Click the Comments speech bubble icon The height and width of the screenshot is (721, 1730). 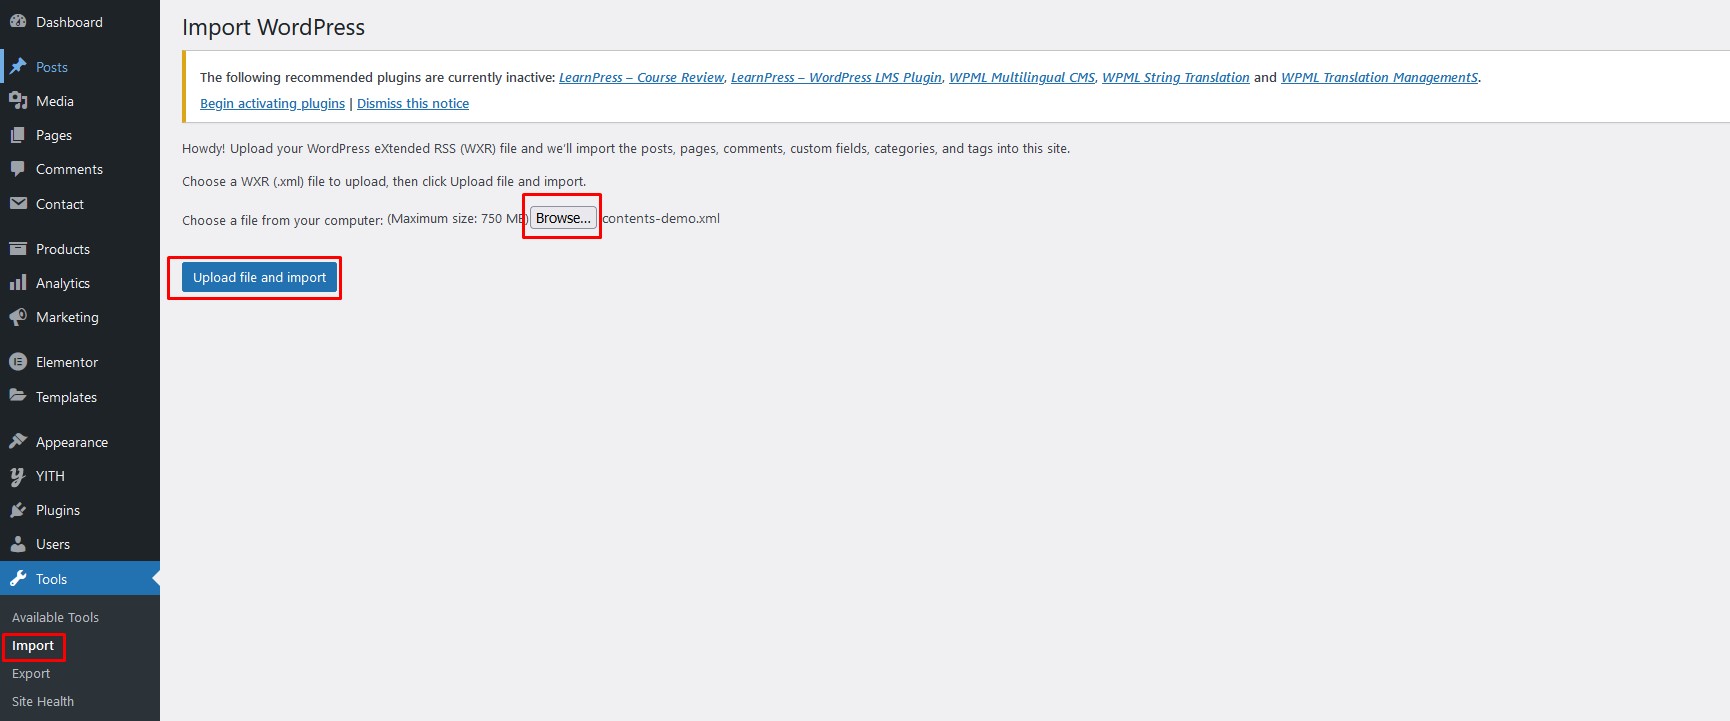tap(18, 169)
